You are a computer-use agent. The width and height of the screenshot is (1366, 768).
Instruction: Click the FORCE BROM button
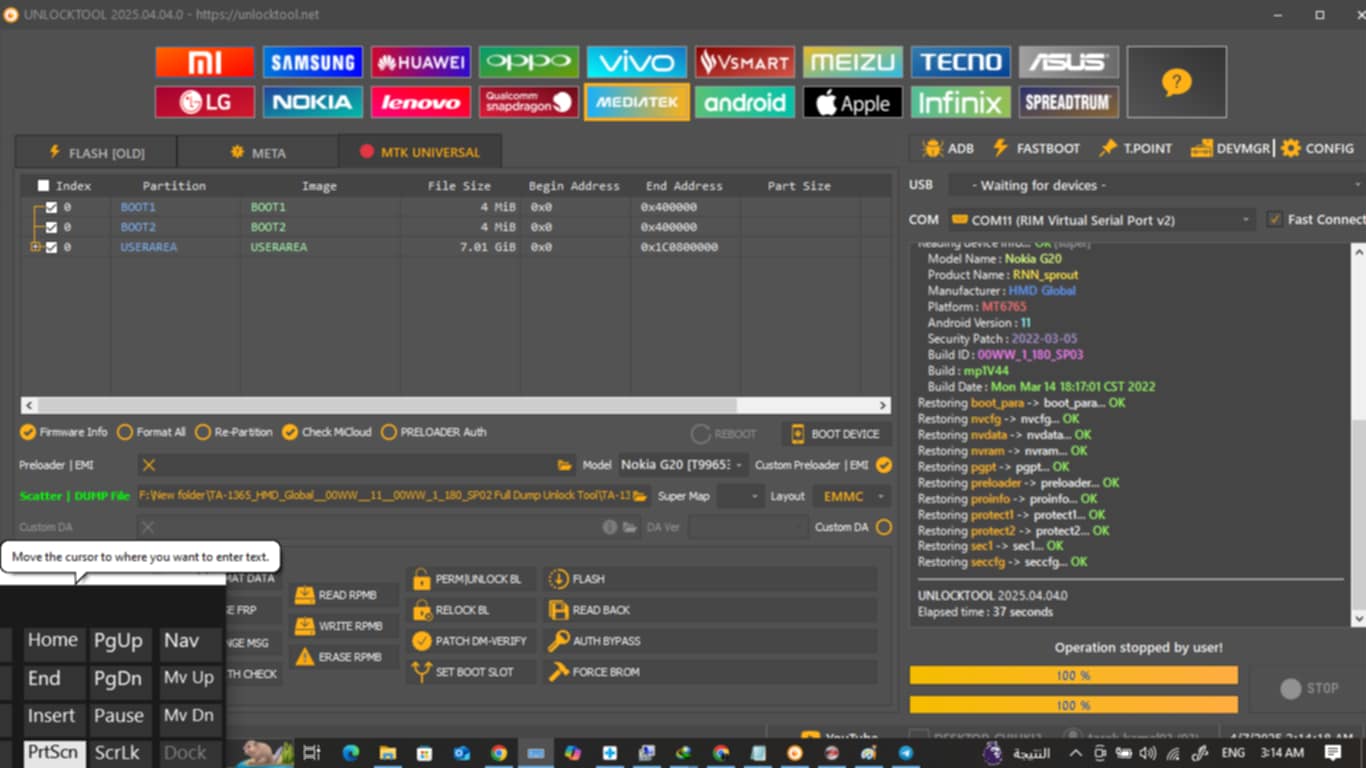point(710,672)
